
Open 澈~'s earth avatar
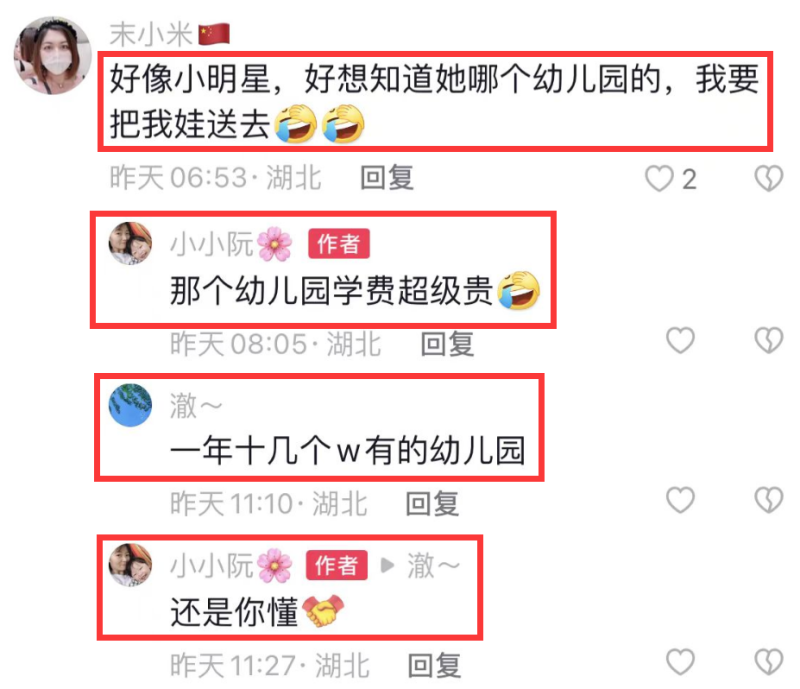(x=131, y=405)
